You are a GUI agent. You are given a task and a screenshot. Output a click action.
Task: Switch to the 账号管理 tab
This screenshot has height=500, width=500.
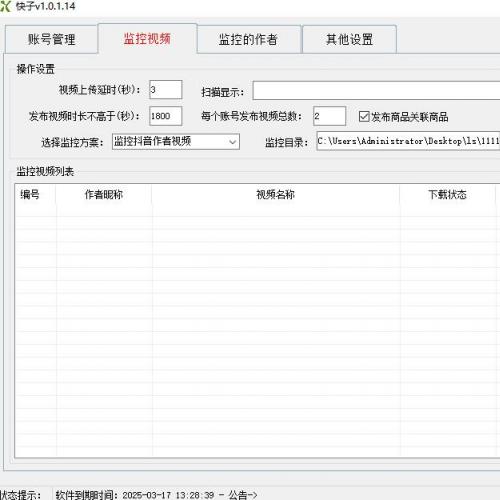51,39
